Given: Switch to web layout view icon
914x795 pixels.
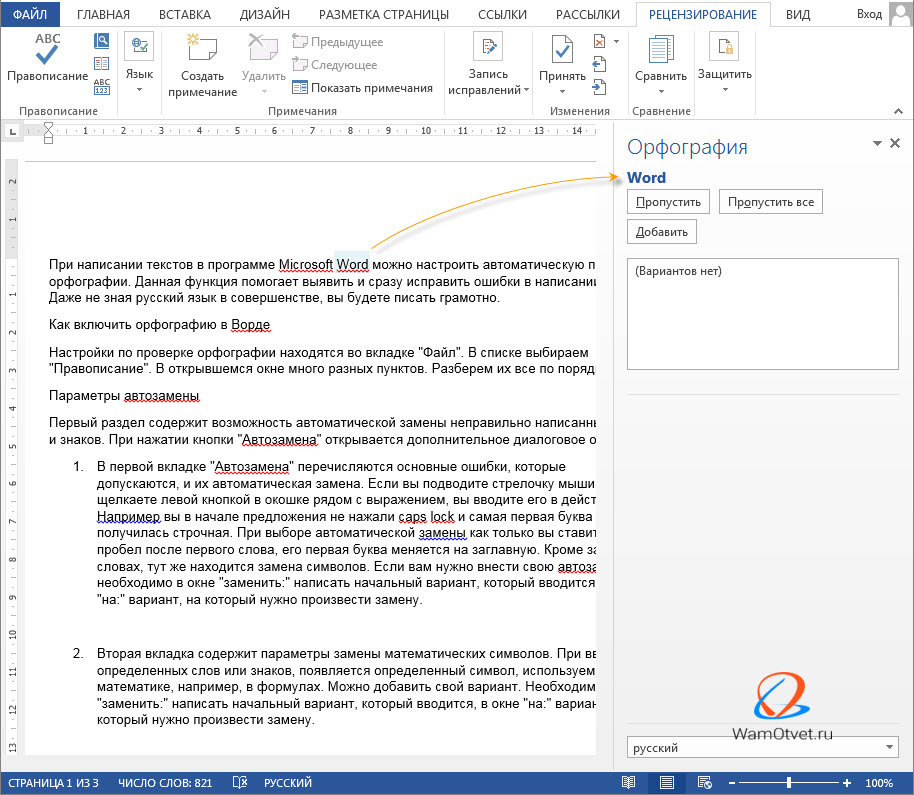Looking at the screenshot, I should click(704, 782).
